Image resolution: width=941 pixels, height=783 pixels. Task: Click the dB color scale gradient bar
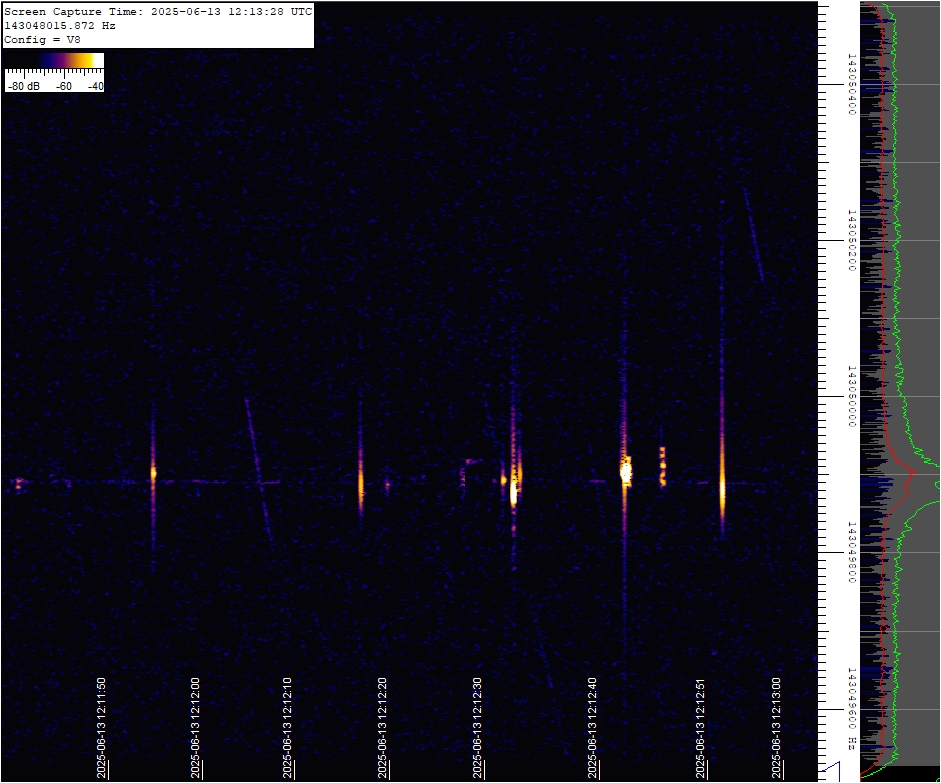pyautogui.click(x=55, y=61)
